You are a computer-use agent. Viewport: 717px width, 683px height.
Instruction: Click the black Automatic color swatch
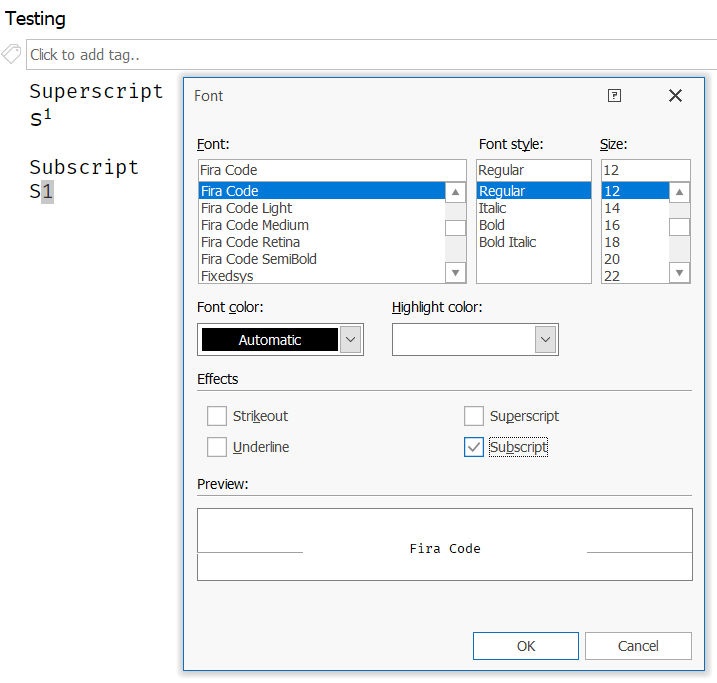click(x=269, y=340)
